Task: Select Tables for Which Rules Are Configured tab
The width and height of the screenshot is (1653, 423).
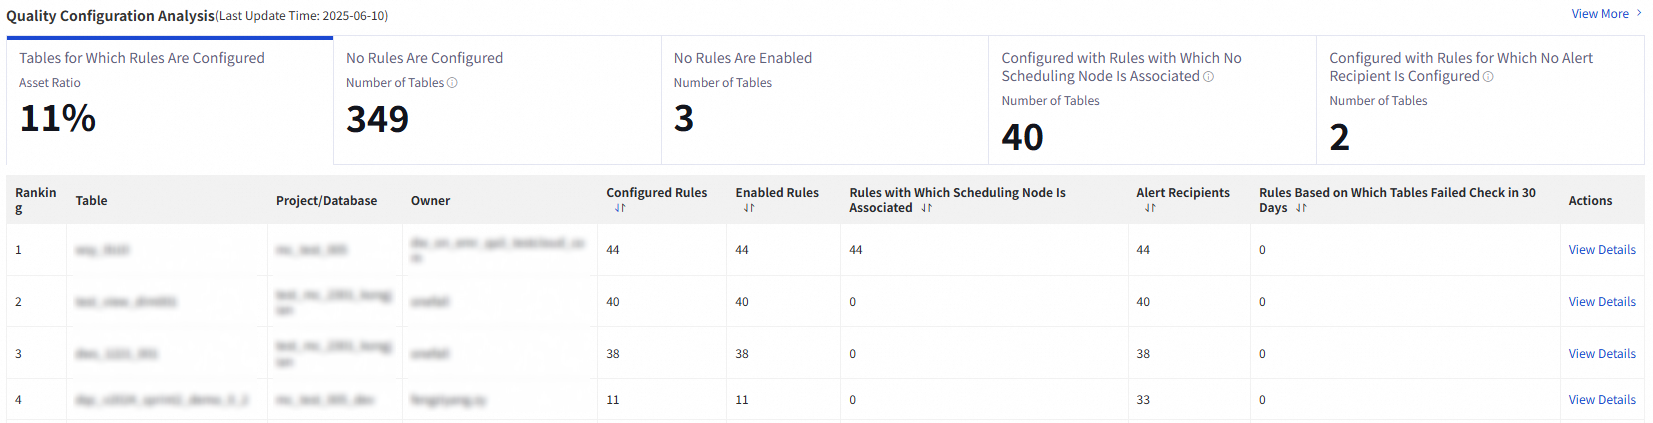Action: click(169, 100)
